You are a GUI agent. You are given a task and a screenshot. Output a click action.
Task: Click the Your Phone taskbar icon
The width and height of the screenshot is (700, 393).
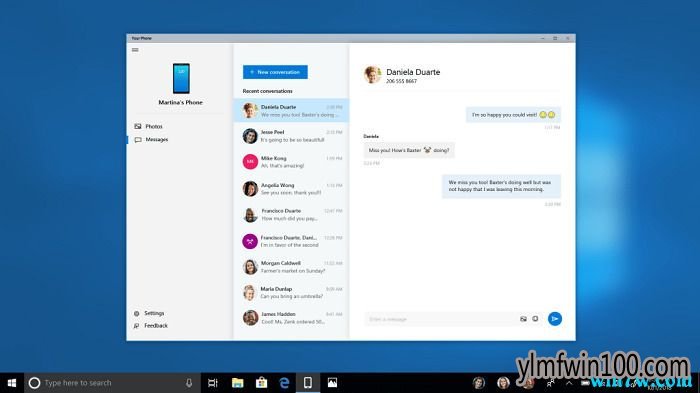(x=308, y=383)
